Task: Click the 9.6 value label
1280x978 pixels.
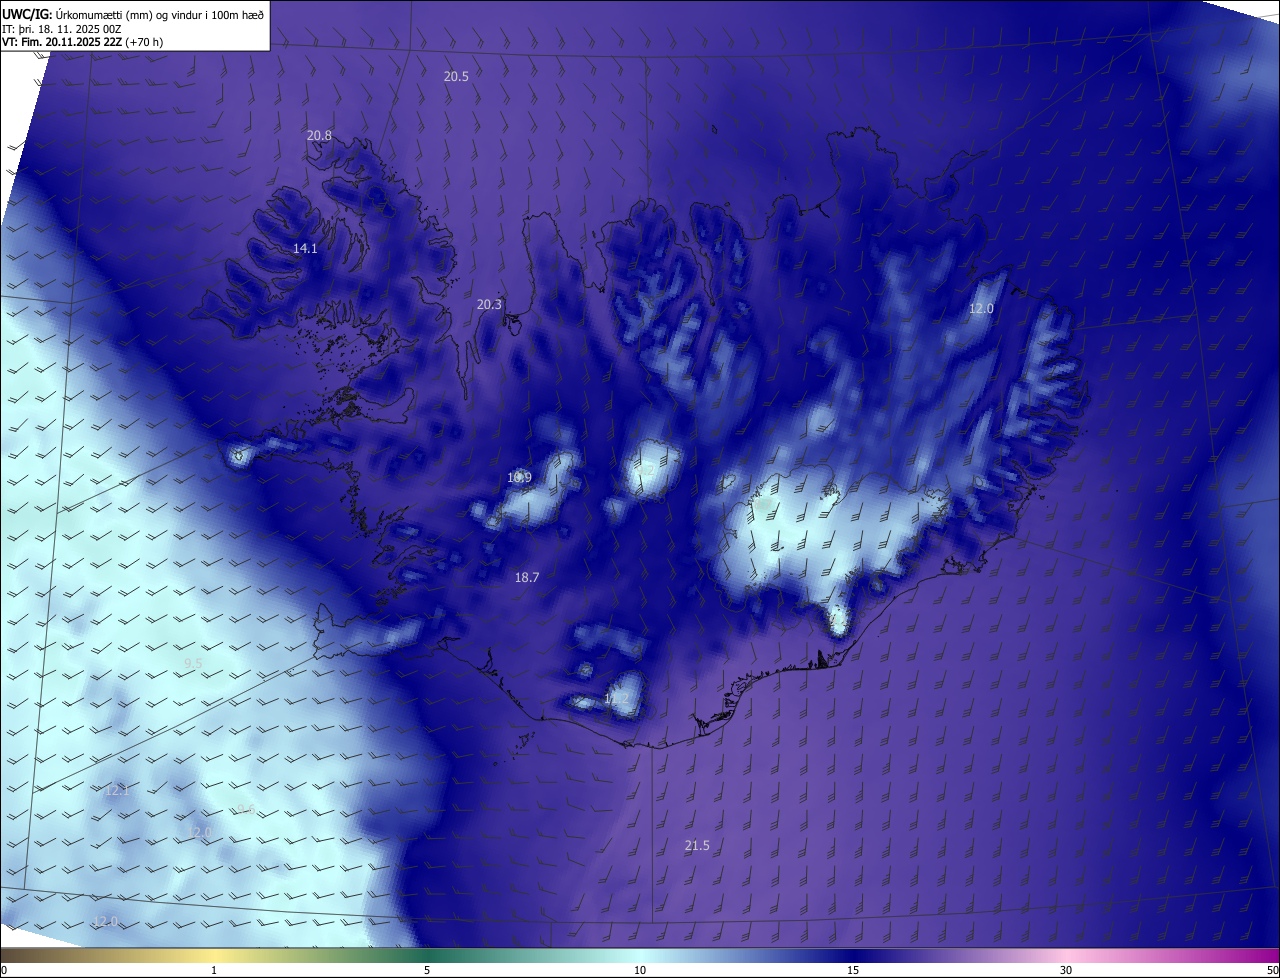Action: point(245,809)
